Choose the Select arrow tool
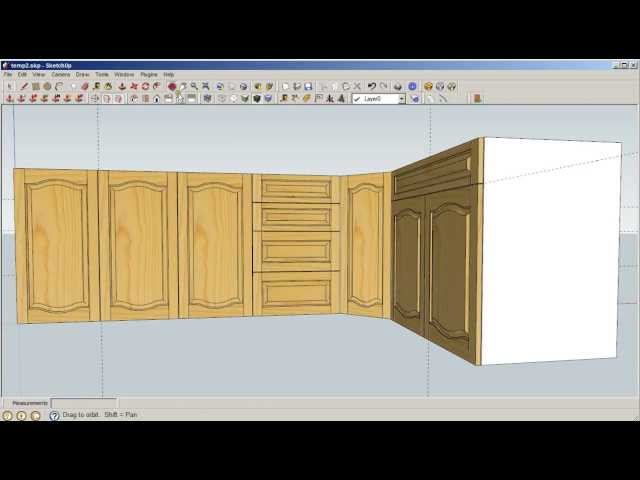Image resolution: width=640 pixels, height=480 pixels. 10,86
